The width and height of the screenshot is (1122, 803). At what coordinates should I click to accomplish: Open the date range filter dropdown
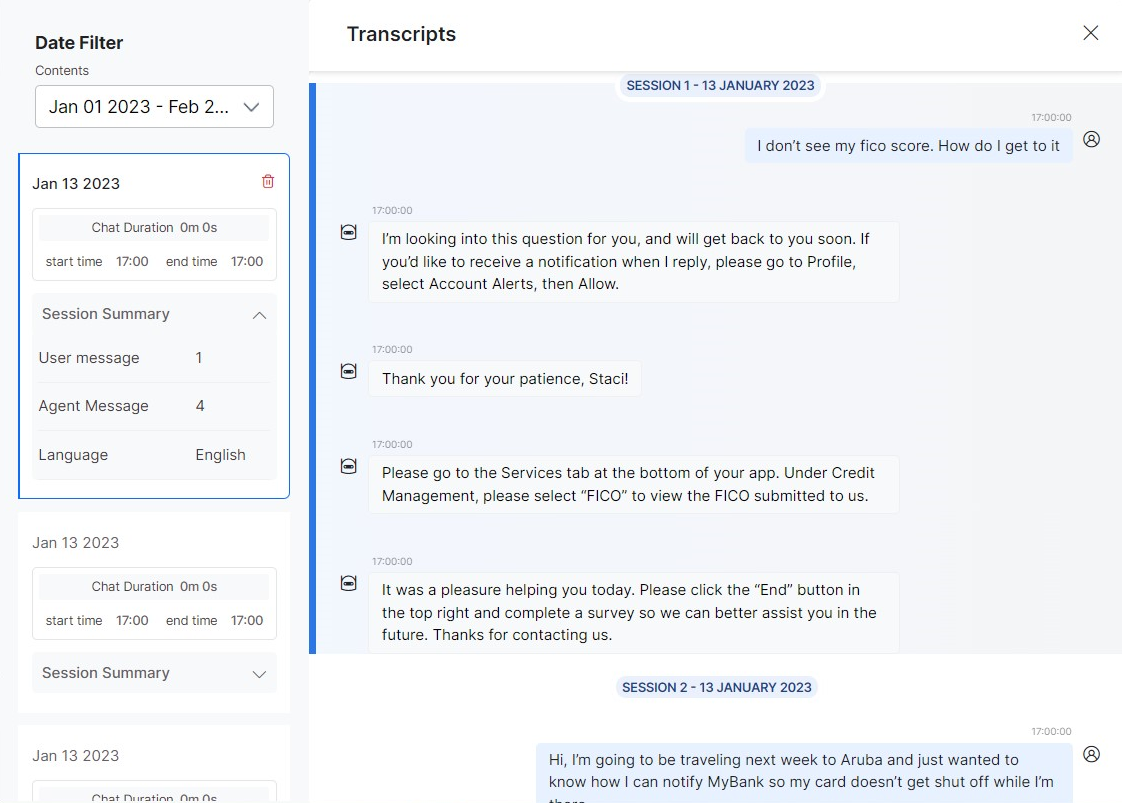pos(154,107)
